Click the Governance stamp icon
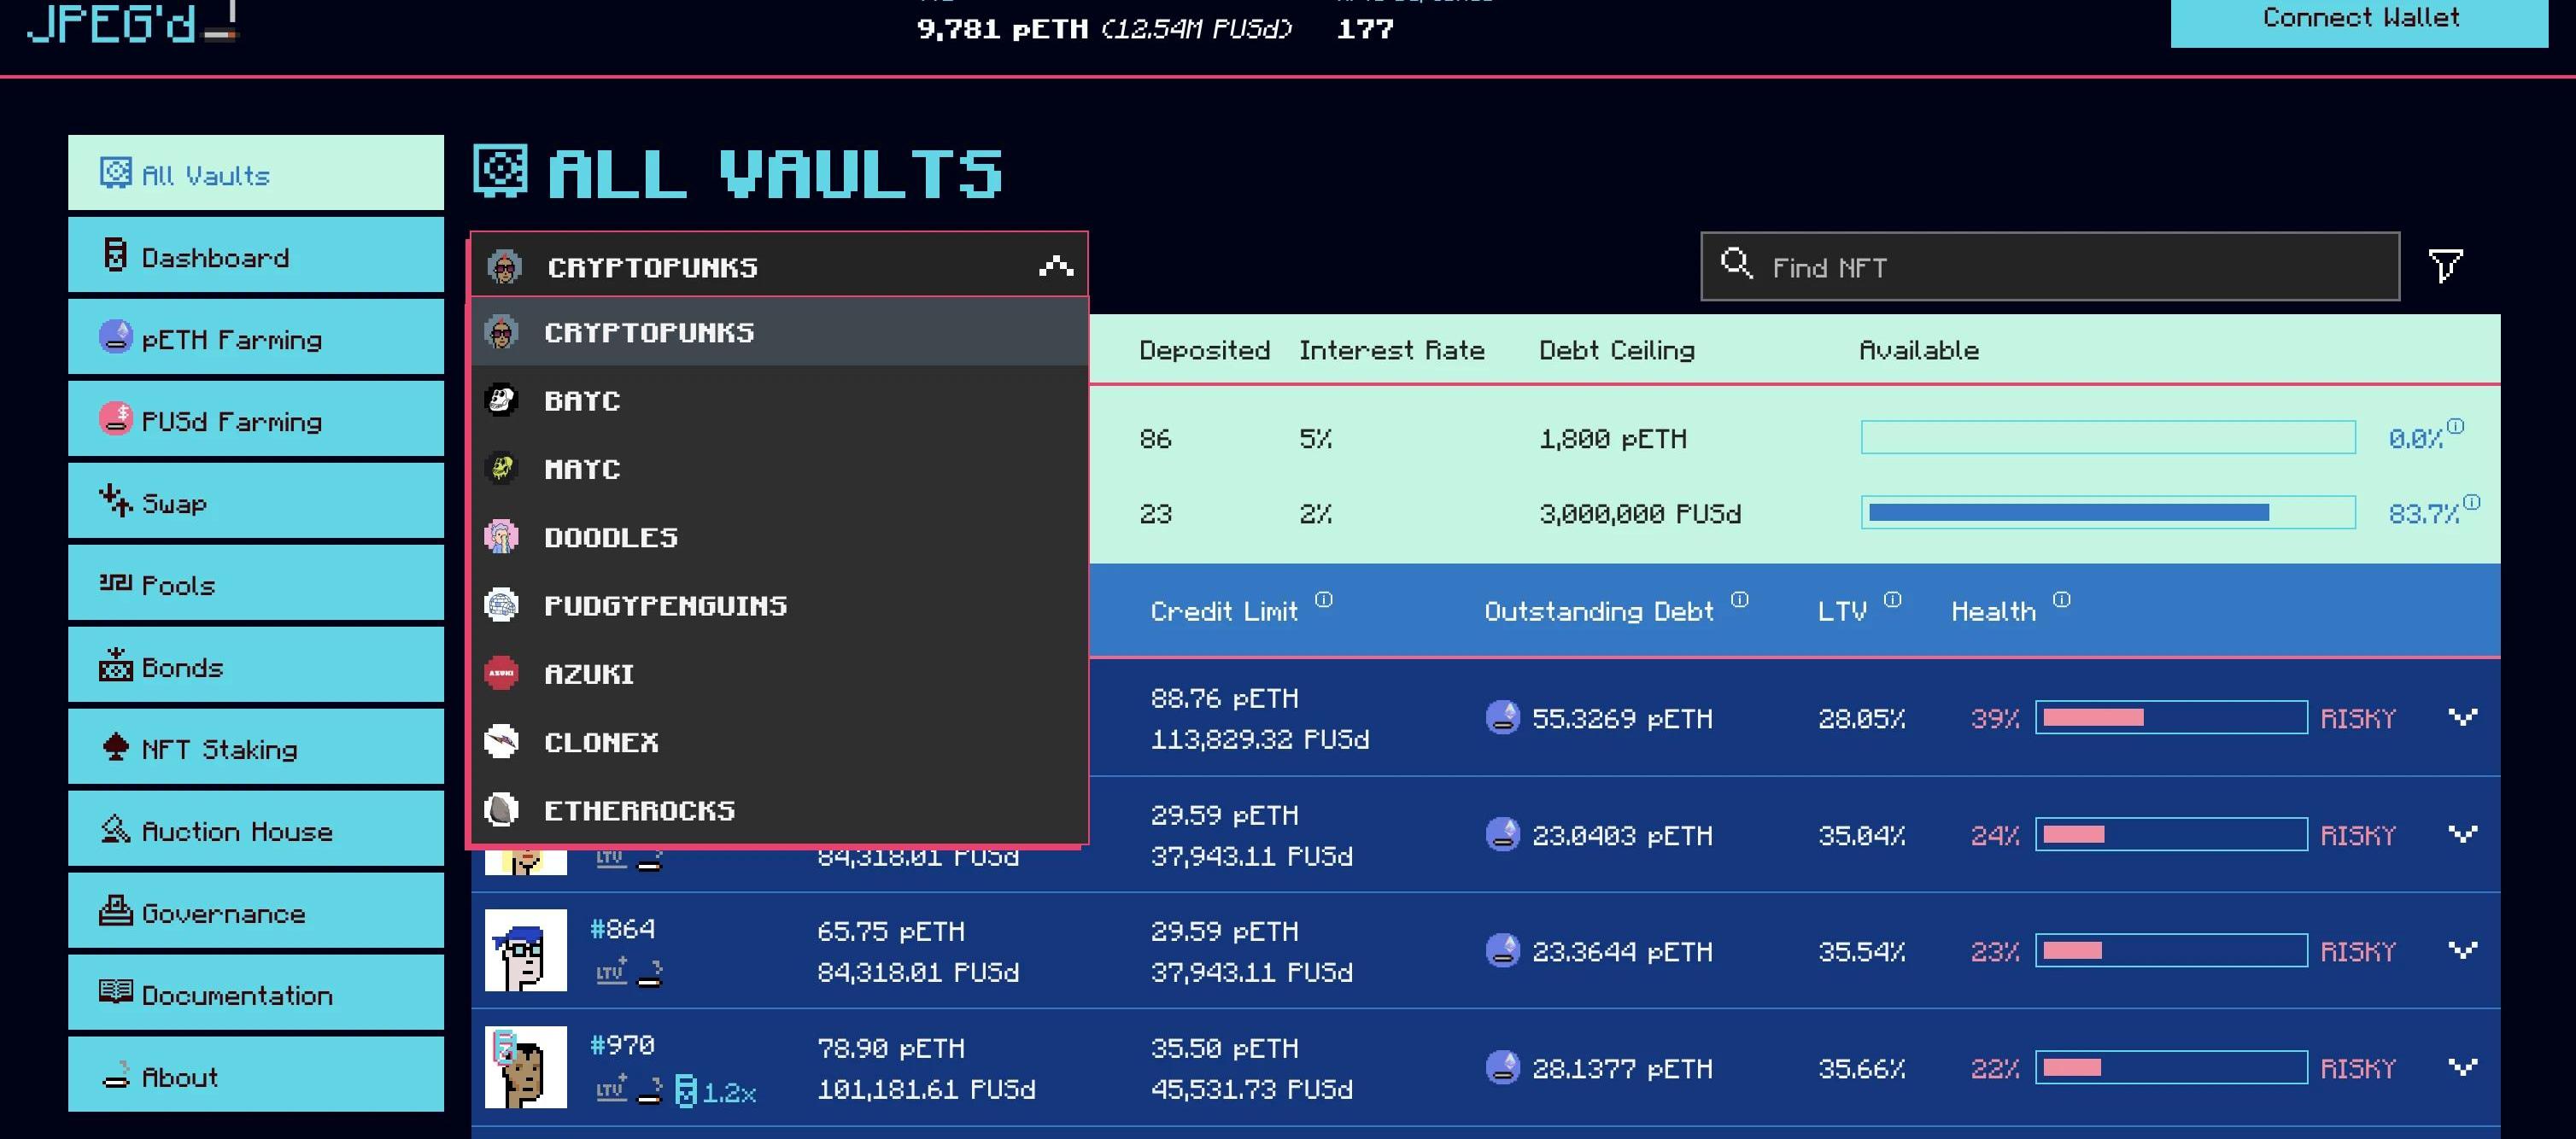 click(115, 910)
